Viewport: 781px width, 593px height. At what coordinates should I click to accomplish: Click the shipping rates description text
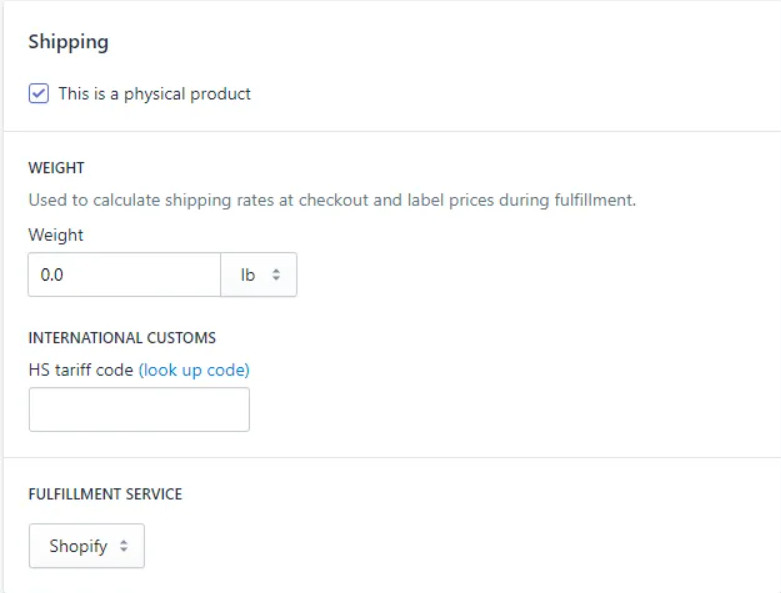click(332, 200)
